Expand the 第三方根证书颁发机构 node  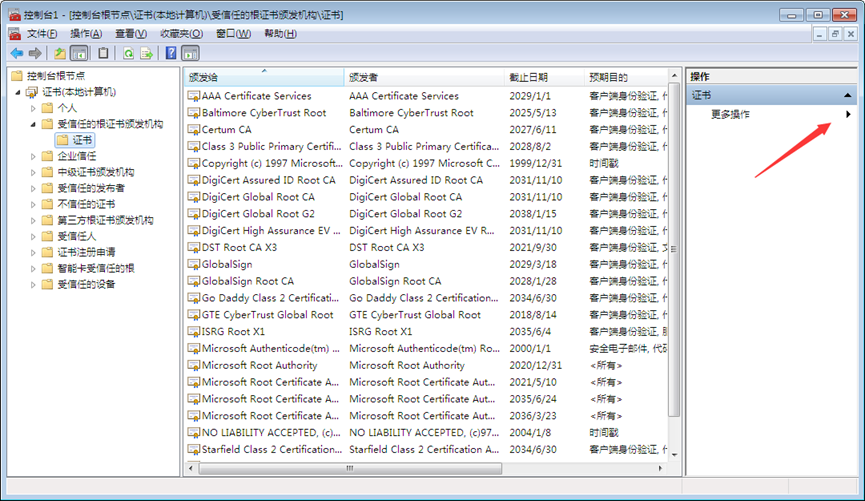point(33,220)
